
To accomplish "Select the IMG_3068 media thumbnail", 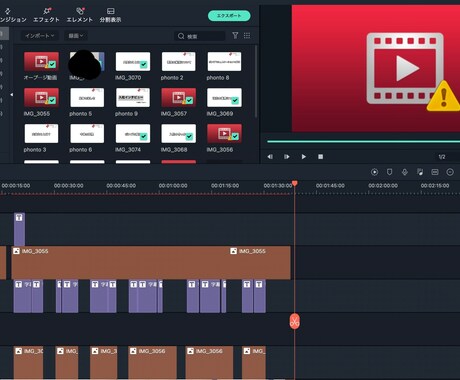I will tap(178, 133).
